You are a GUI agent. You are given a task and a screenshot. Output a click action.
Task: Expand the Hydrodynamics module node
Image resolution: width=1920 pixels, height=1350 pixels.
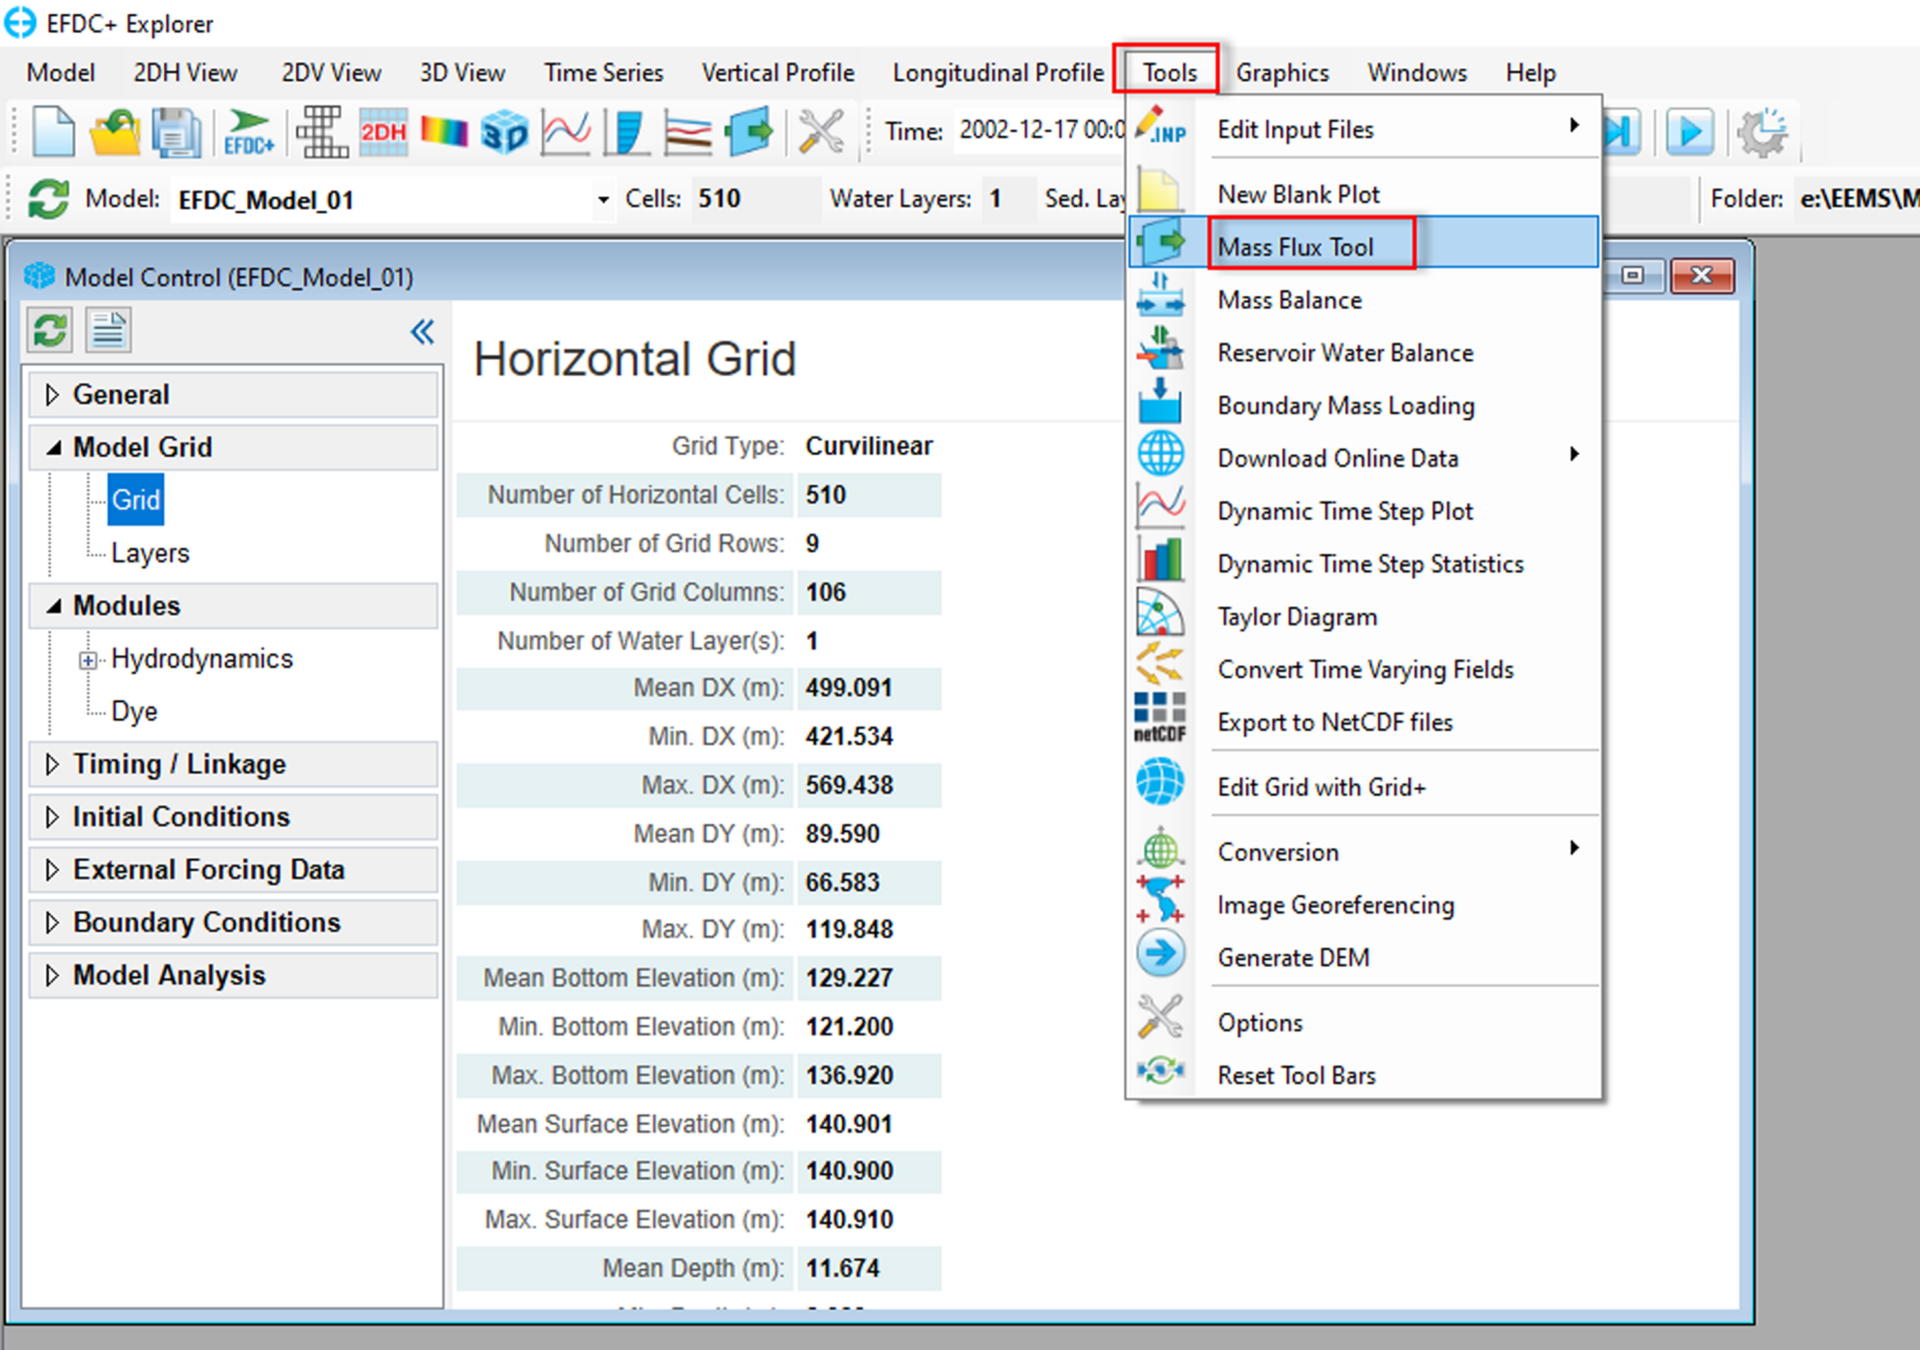[x=88, y=658]
